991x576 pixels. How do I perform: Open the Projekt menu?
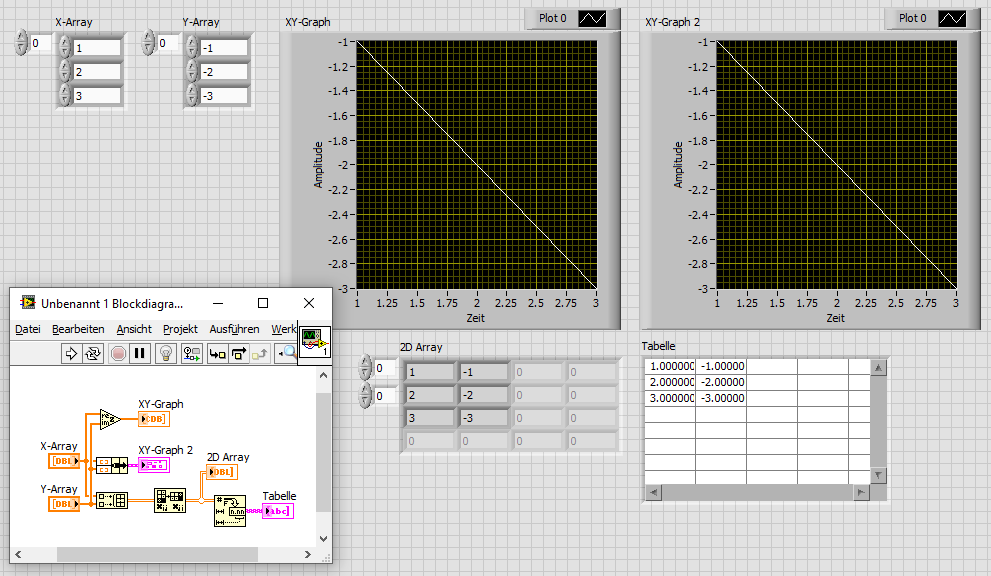(x=180, y=329)
